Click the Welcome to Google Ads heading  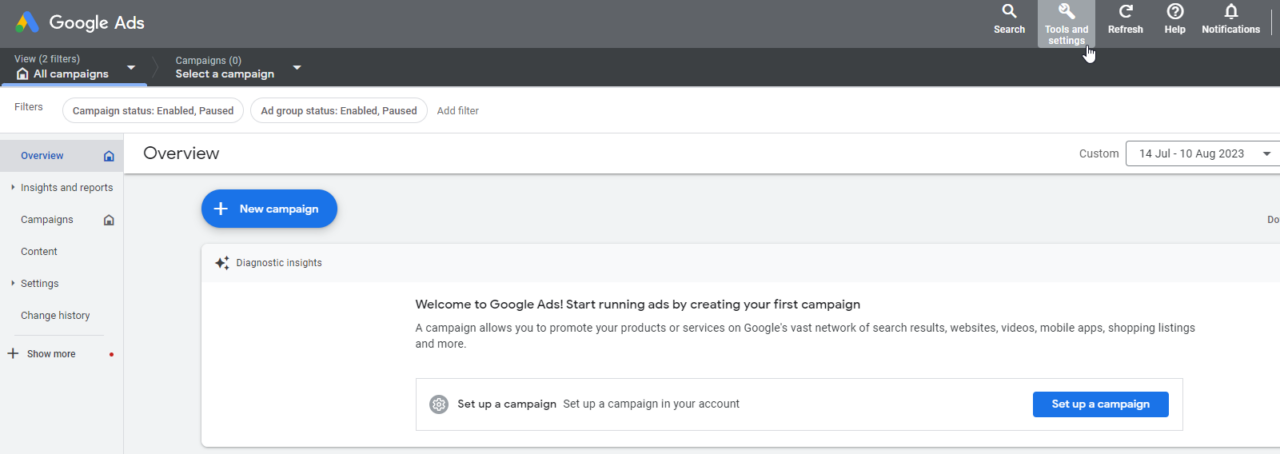click(x=637, y=304)
